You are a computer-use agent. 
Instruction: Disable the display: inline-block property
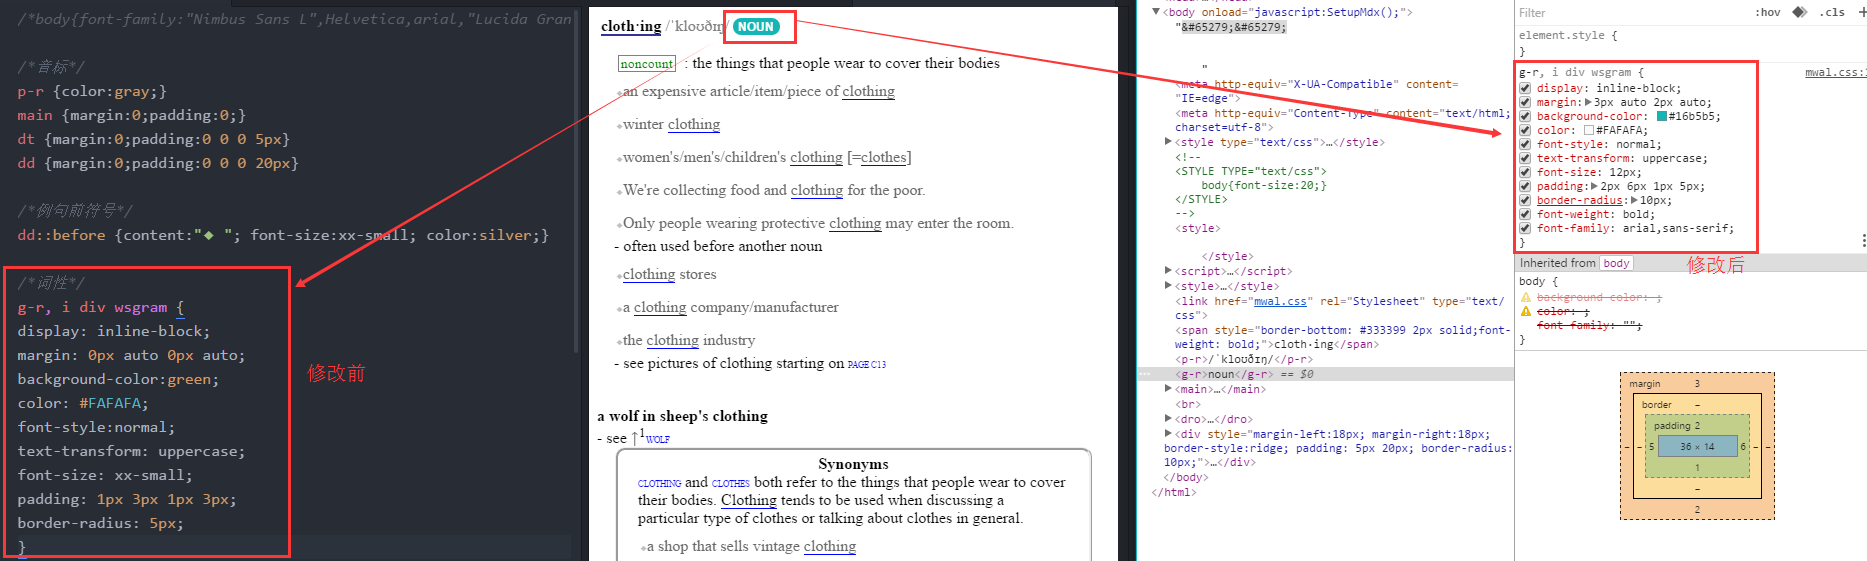[1525, 88]
